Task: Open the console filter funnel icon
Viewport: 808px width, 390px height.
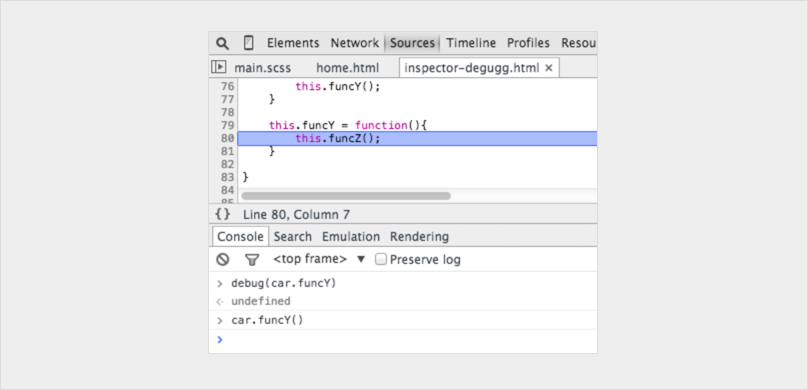Action: click(x=251, y=260)
